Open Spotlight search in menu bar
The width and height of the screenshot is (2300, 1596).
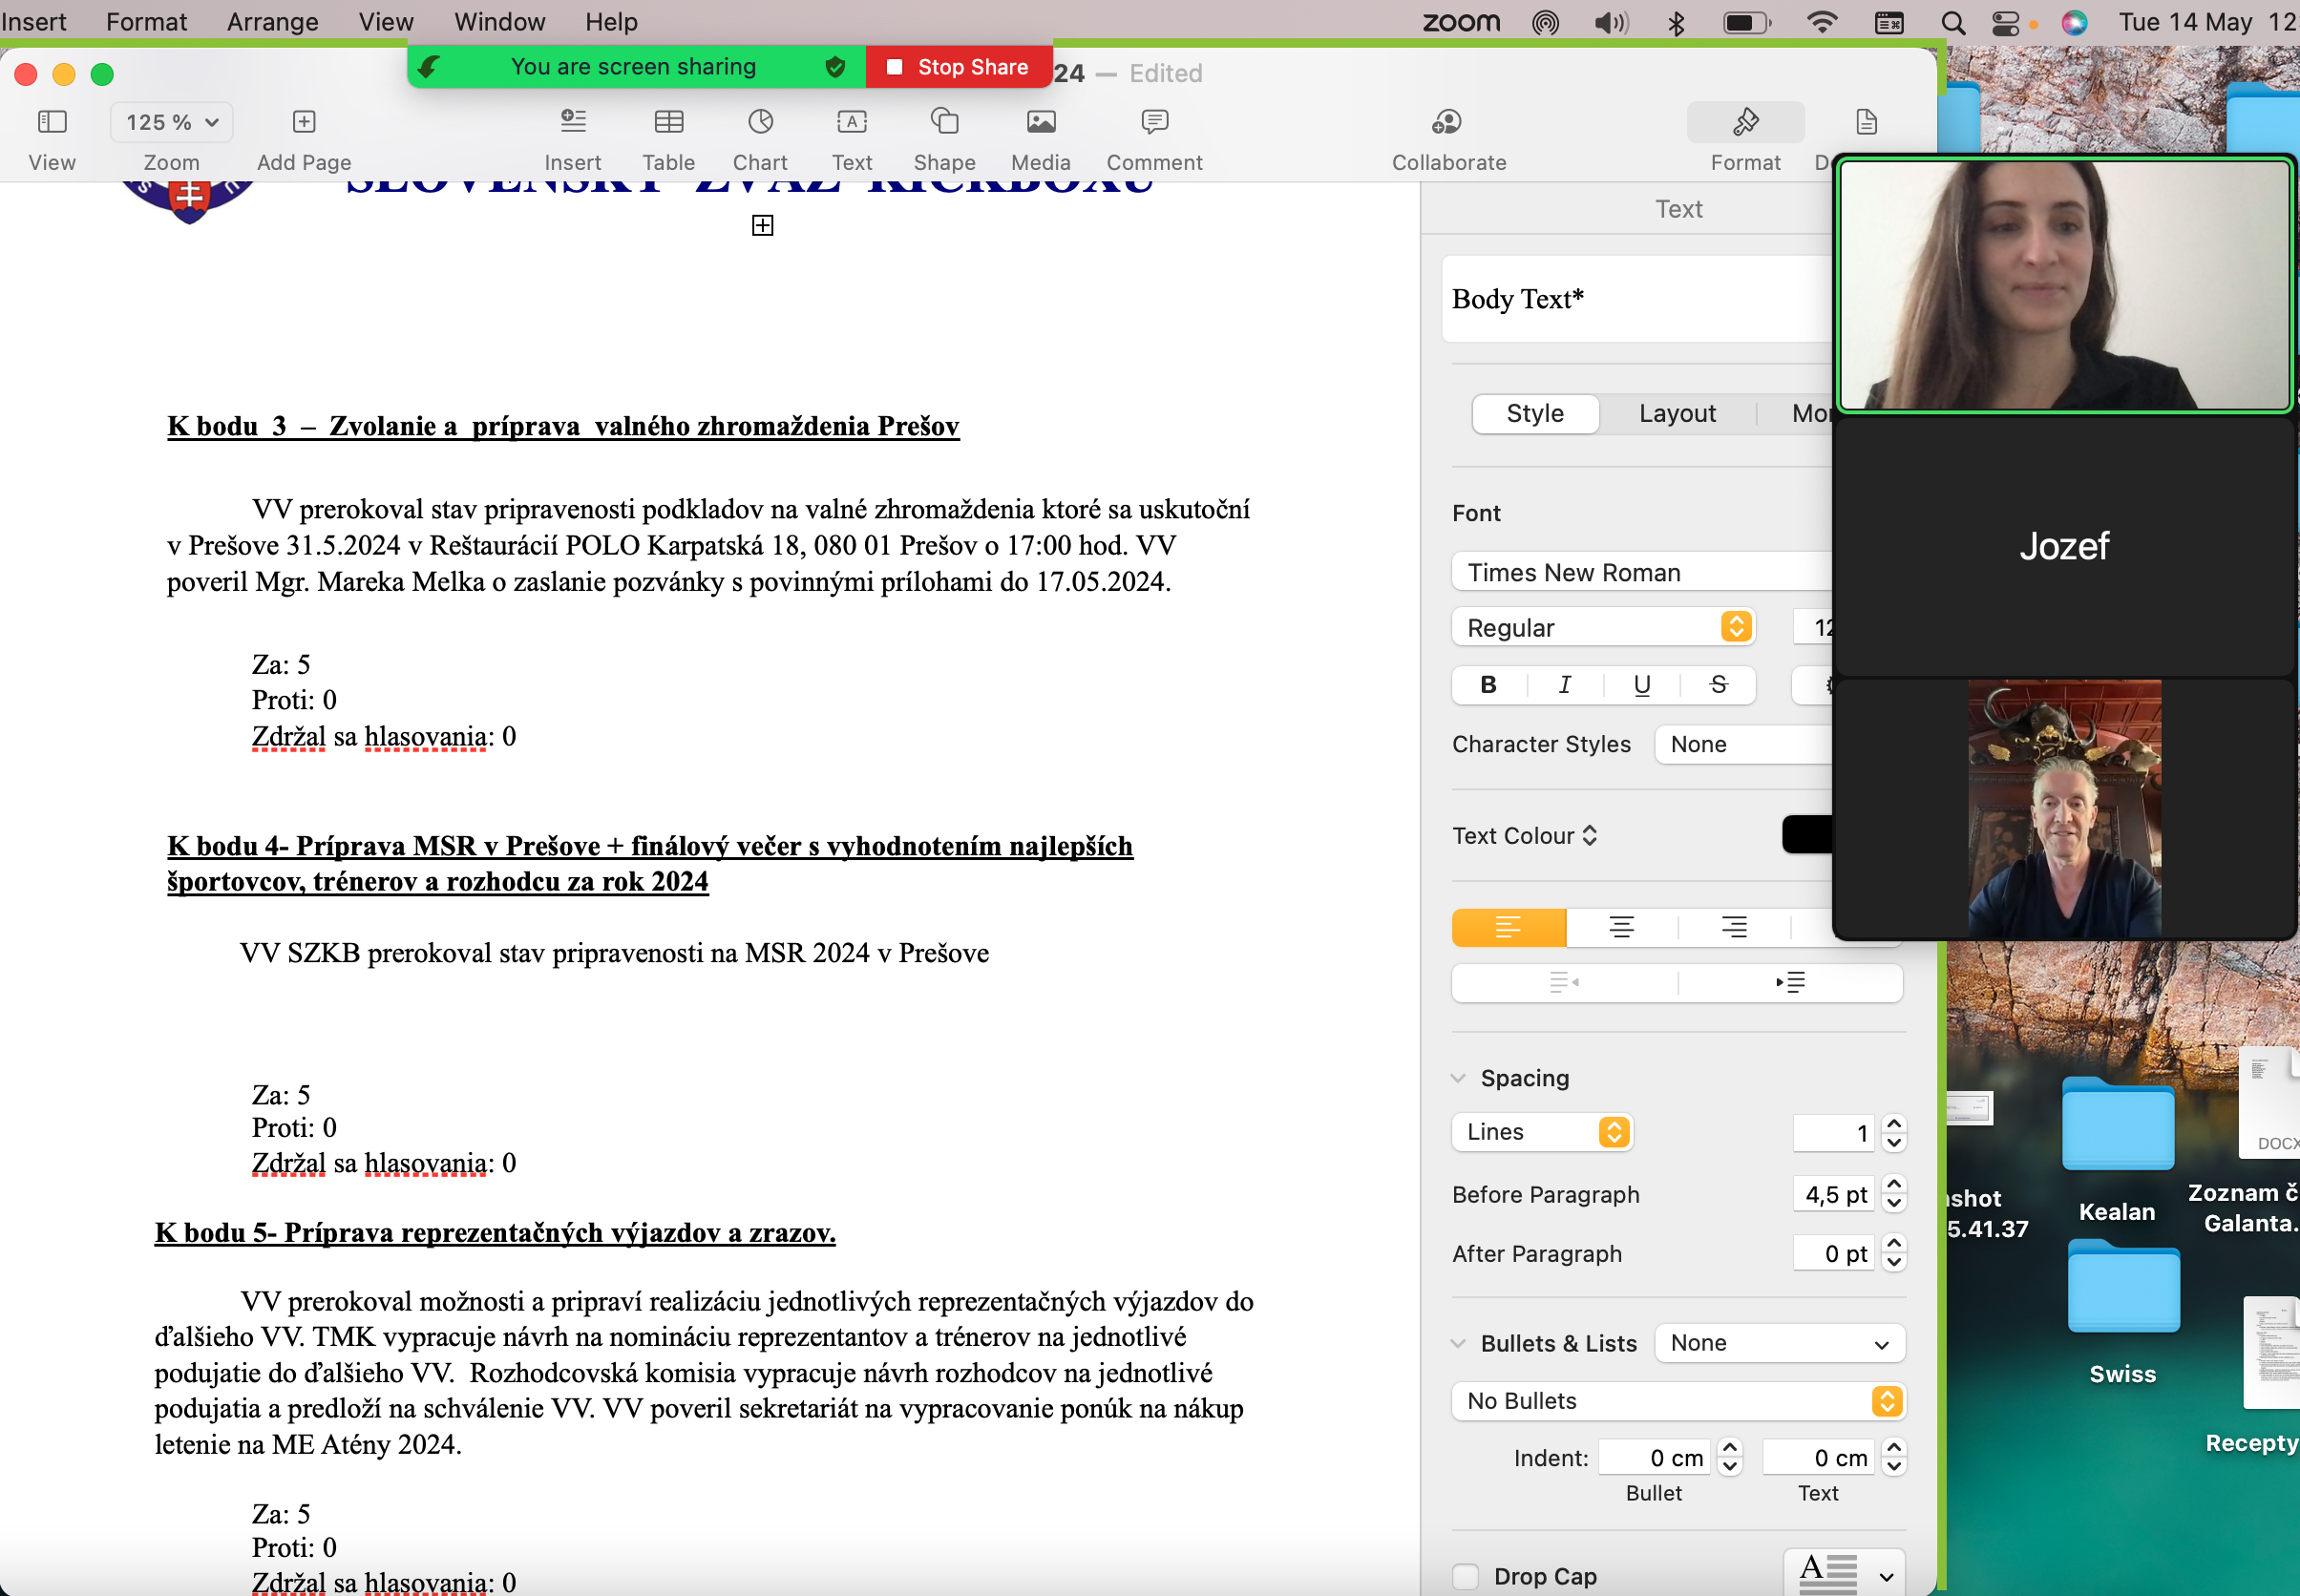click(x=1953, y=22)
